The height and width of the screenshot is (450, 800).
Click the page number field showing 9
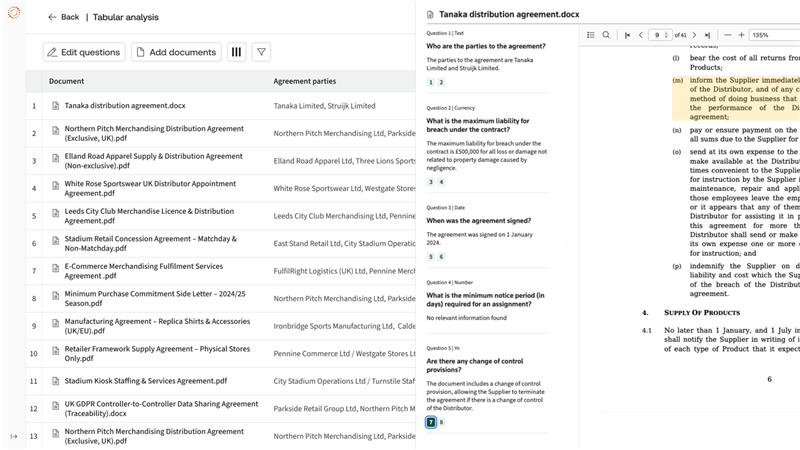coord(657,35)
